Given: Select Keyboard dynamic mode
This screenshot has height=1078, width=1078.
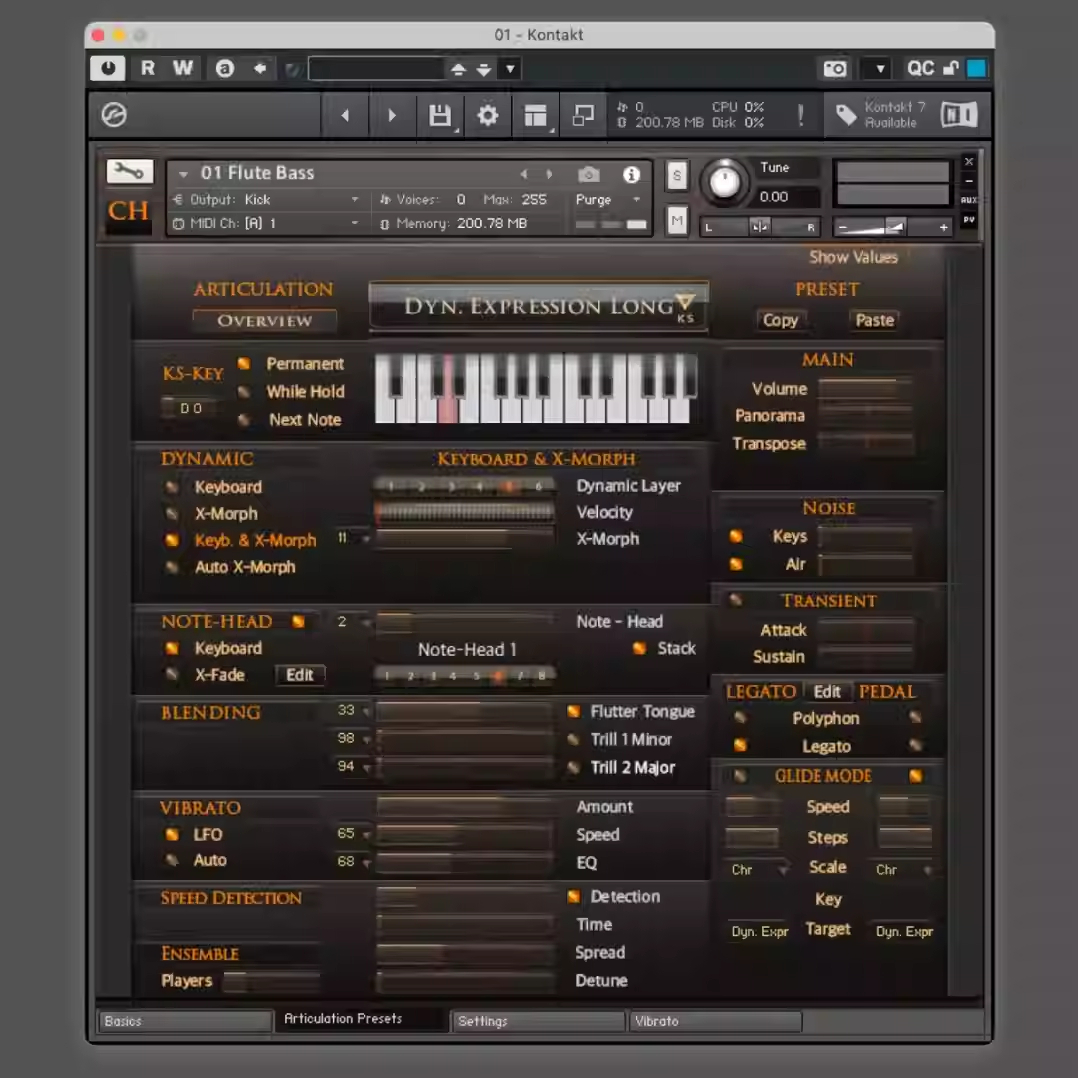Looking at the screenshot, I should (x=172, y=487).
